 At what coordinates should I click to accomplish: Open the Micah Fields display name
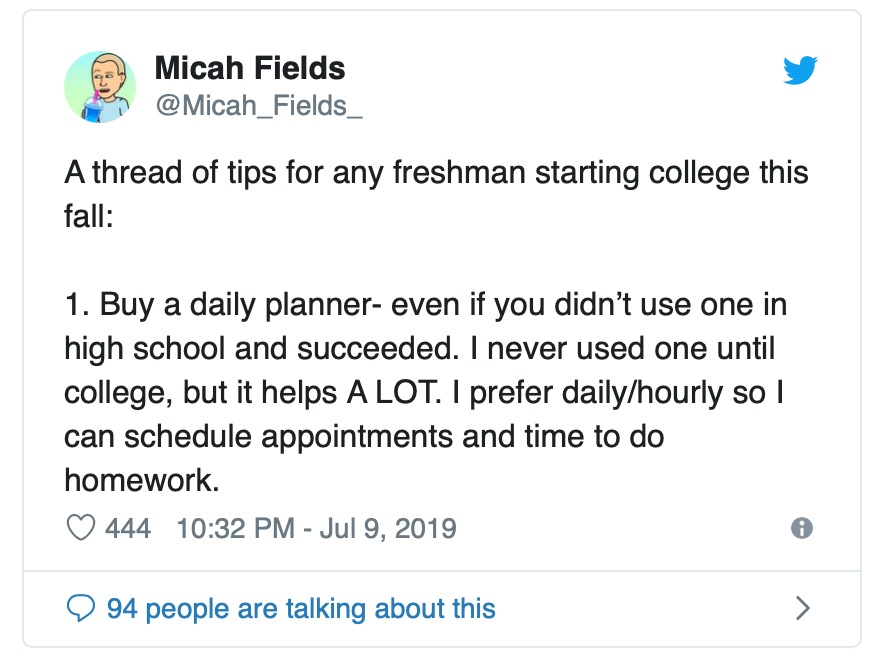pos(250,68)
